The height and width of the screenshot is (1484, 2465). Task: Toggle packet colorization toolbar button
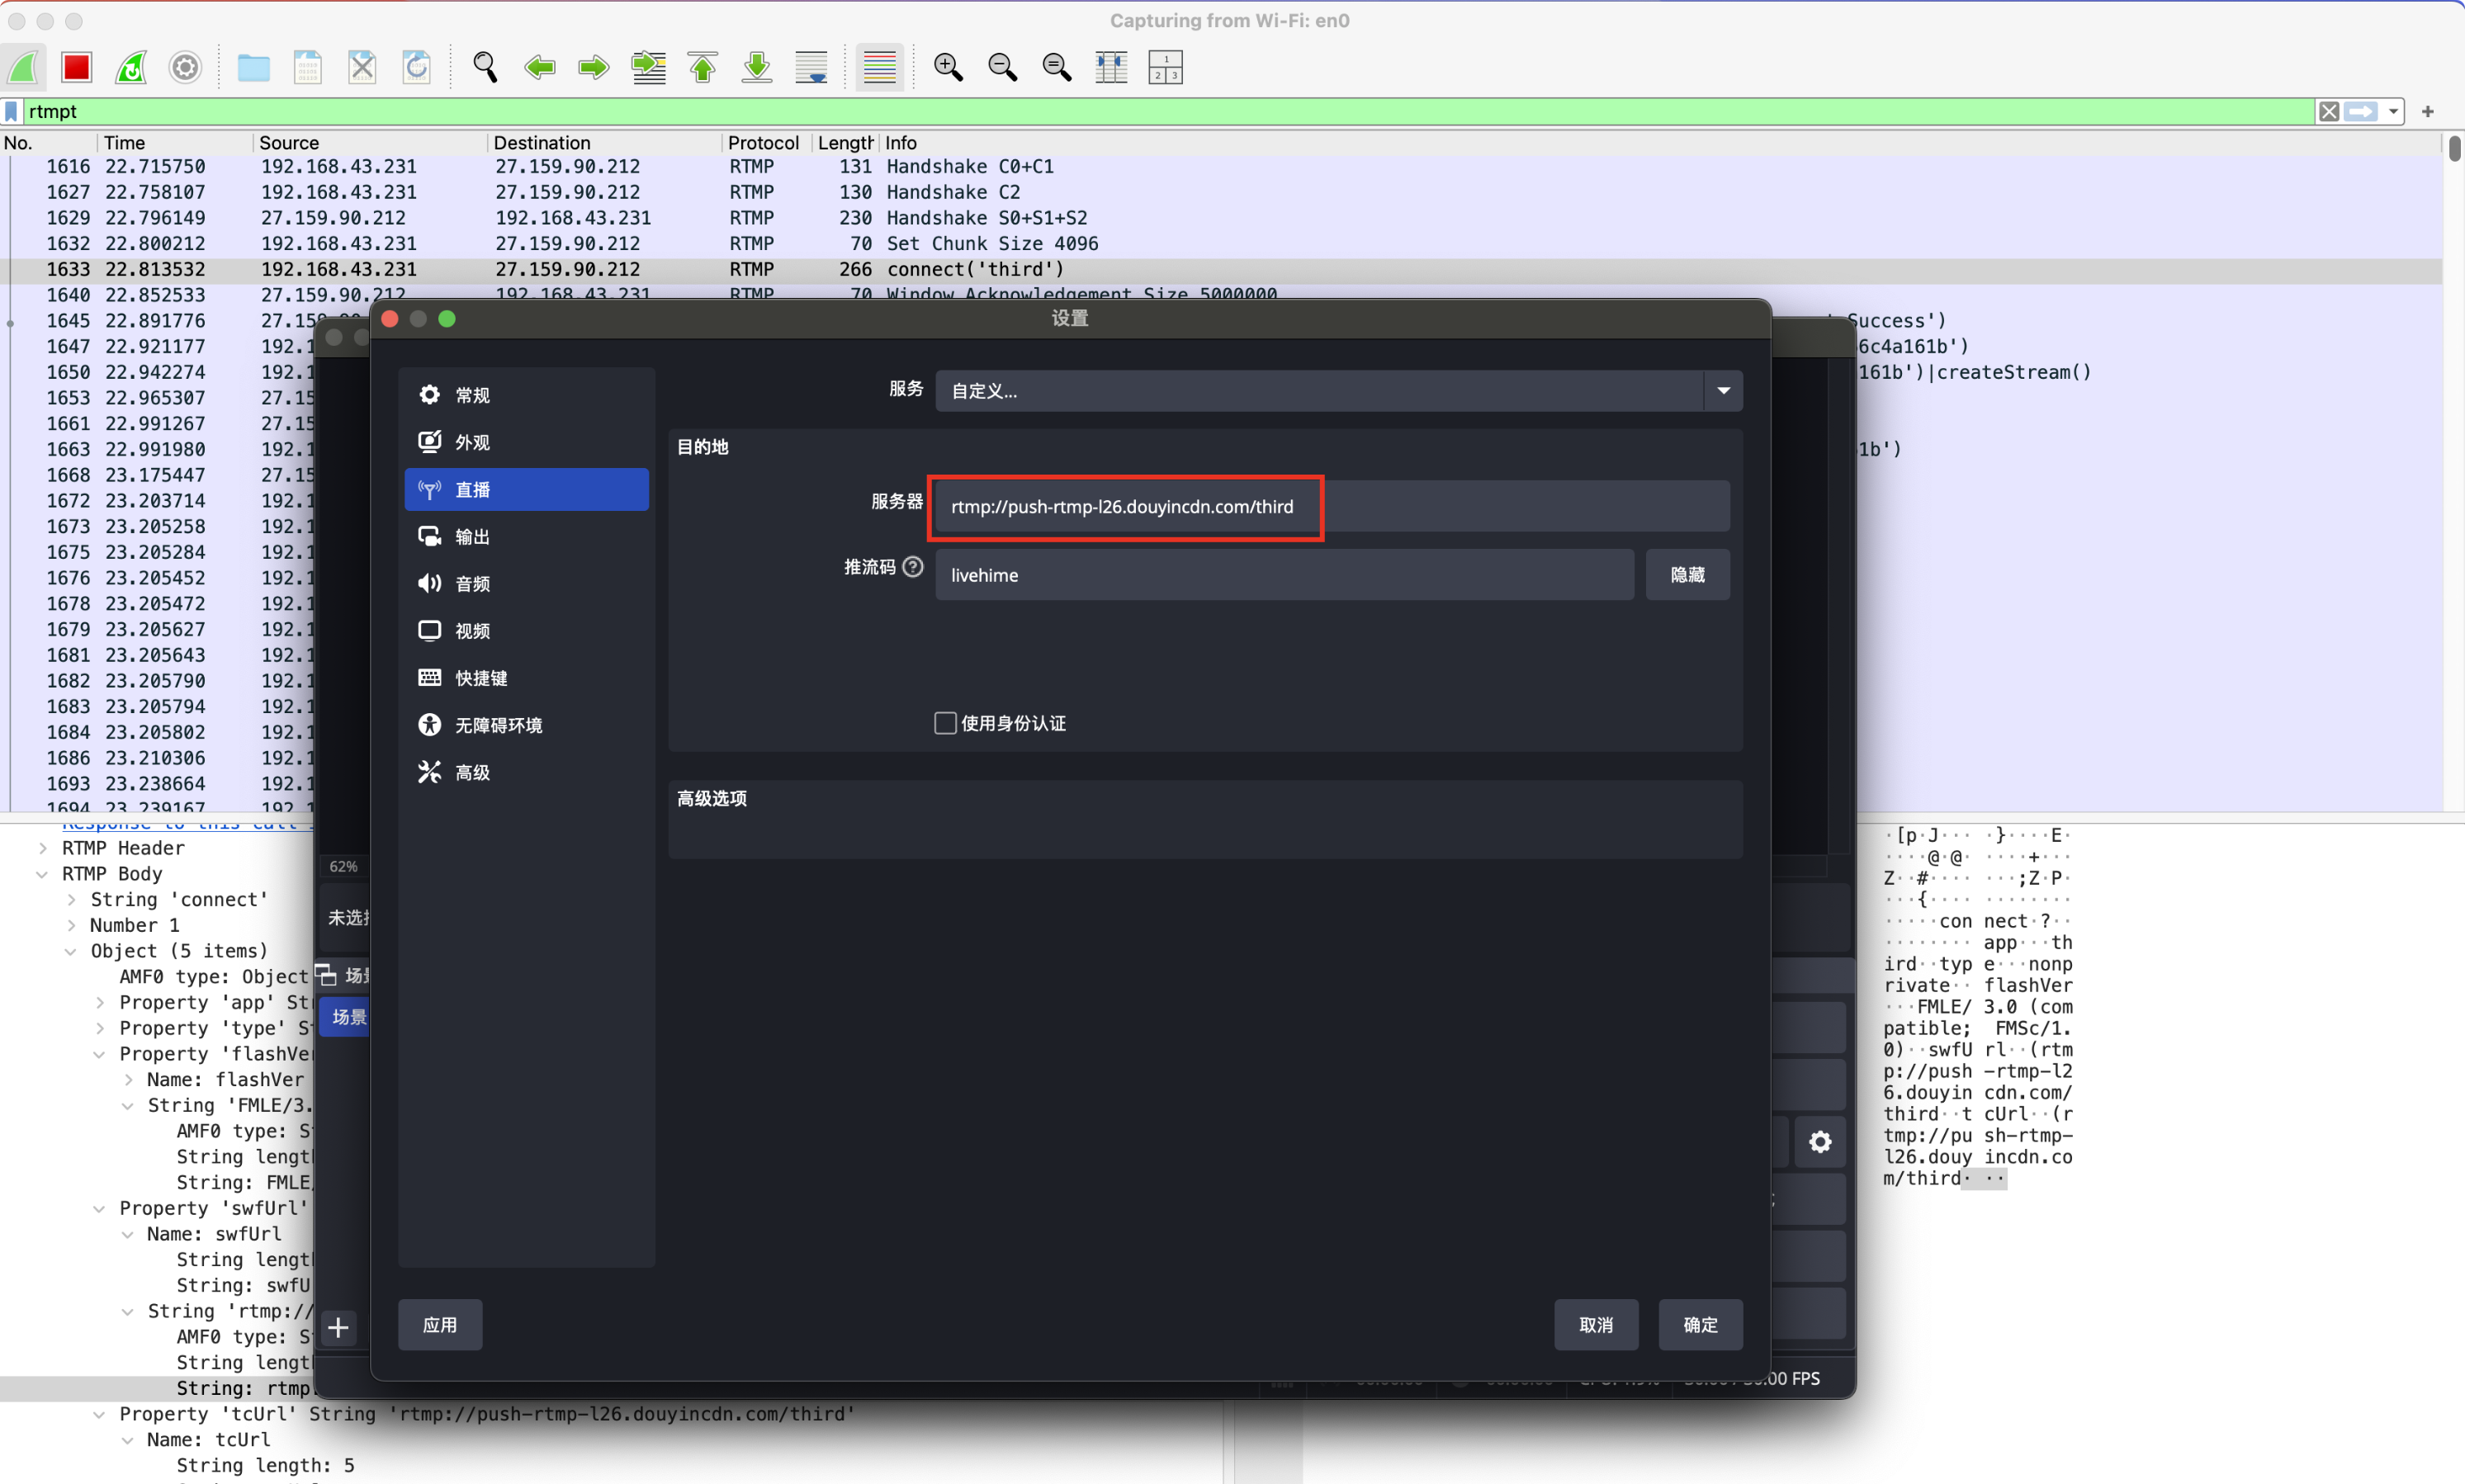coord(879,67)
